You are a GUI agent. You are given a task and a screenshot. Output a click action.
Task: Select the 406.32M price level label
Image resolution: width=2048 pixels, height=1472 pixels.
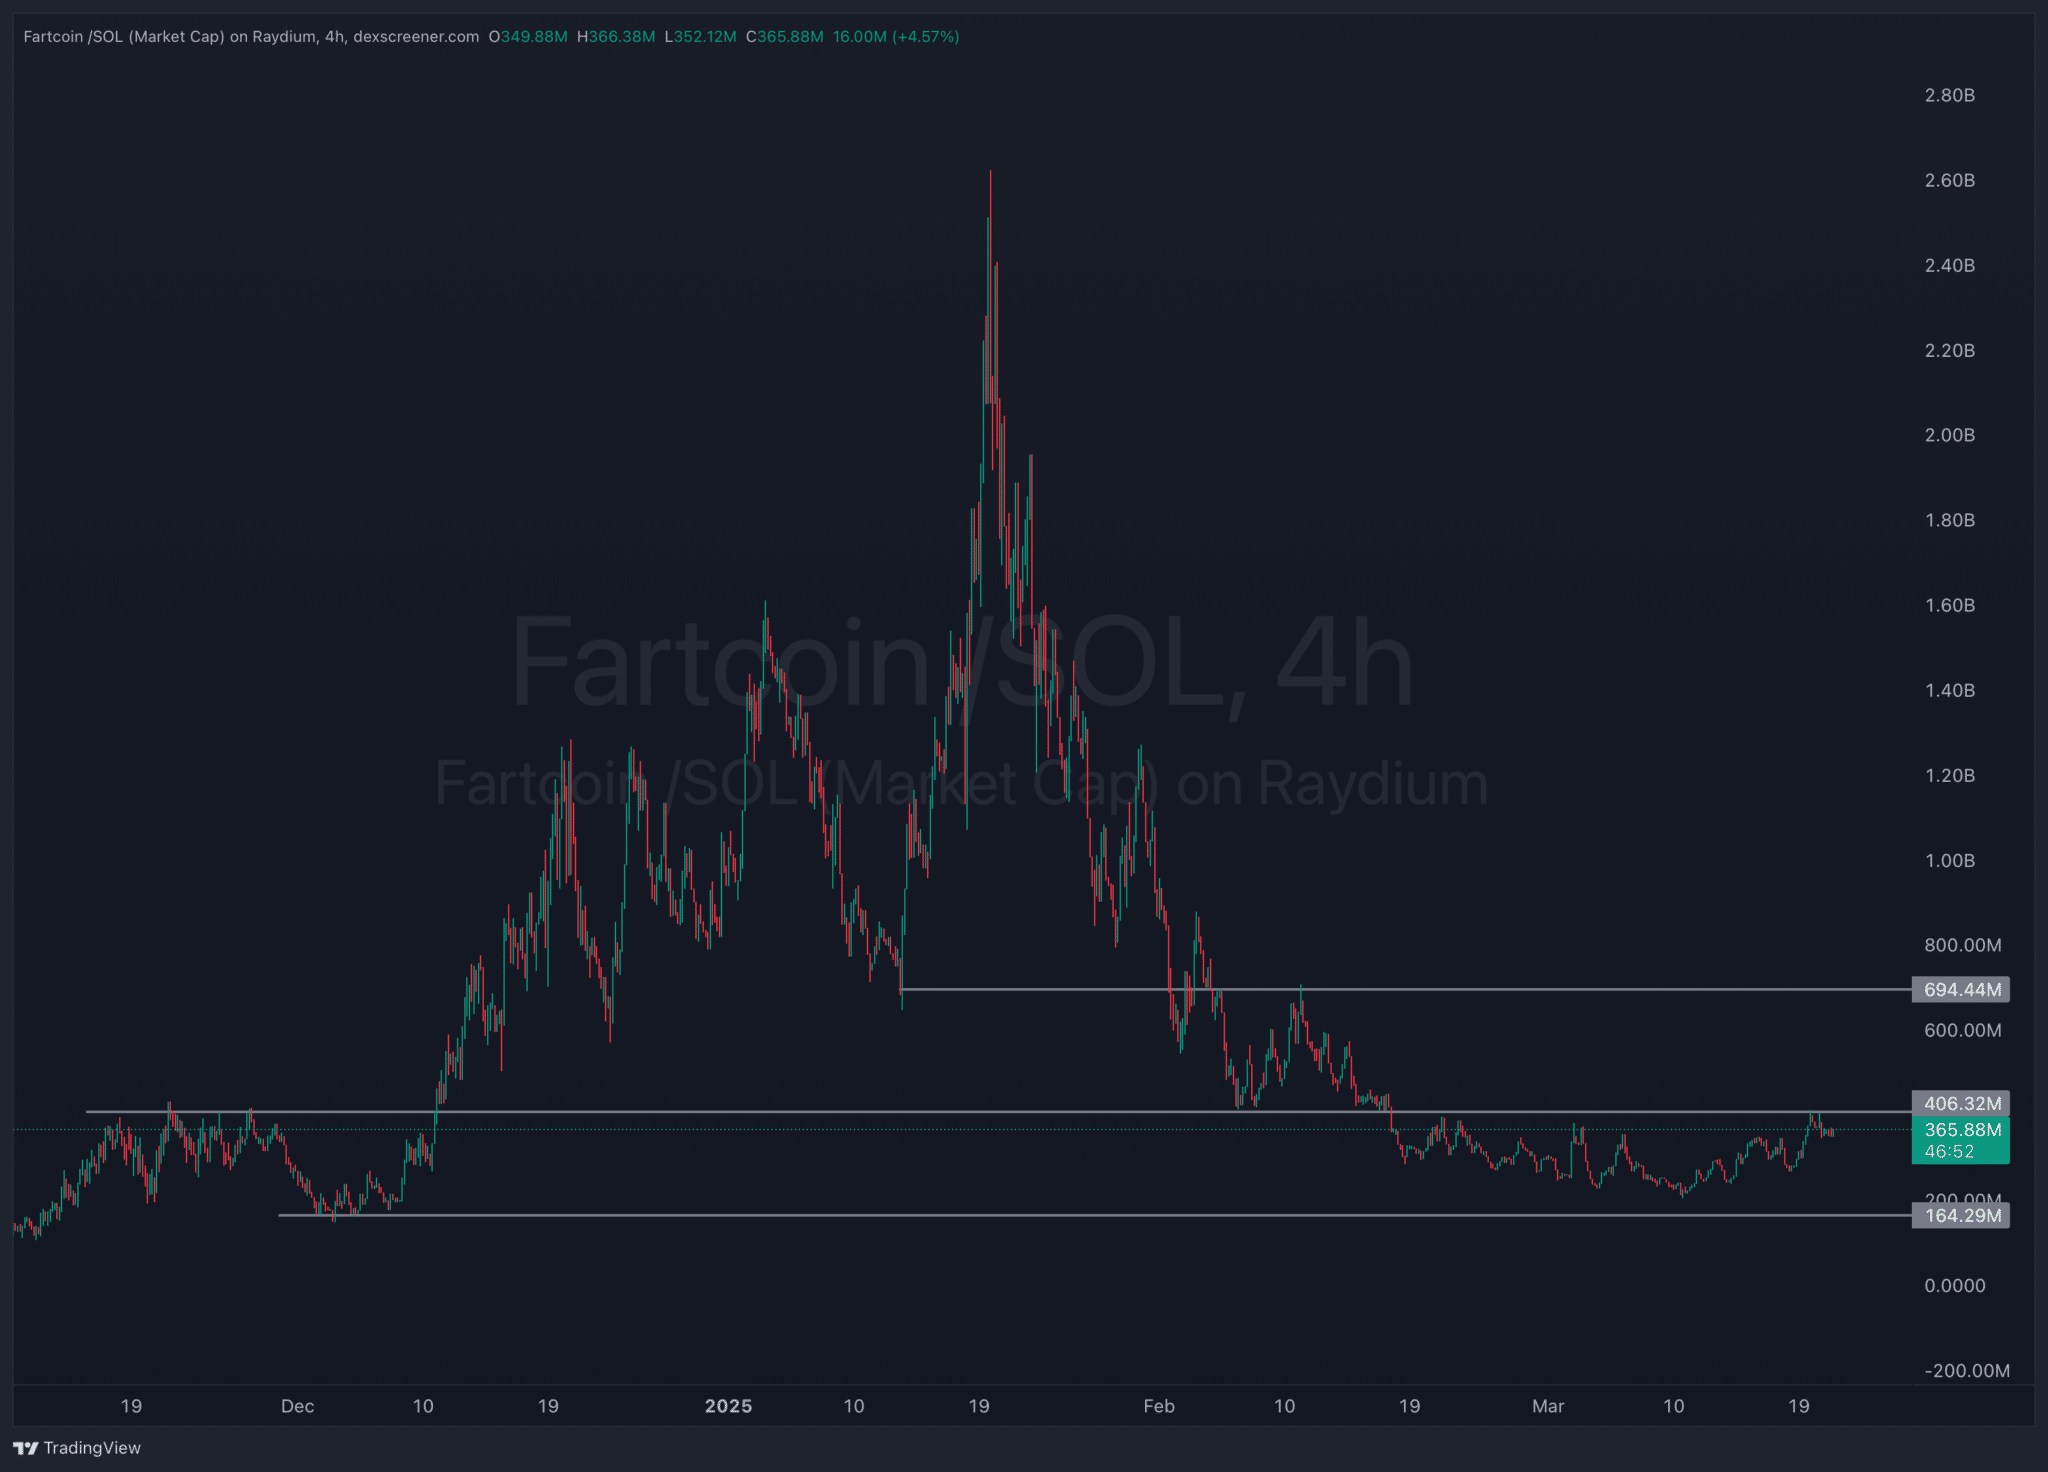pyautogui.click(x=1961, y=1103)
